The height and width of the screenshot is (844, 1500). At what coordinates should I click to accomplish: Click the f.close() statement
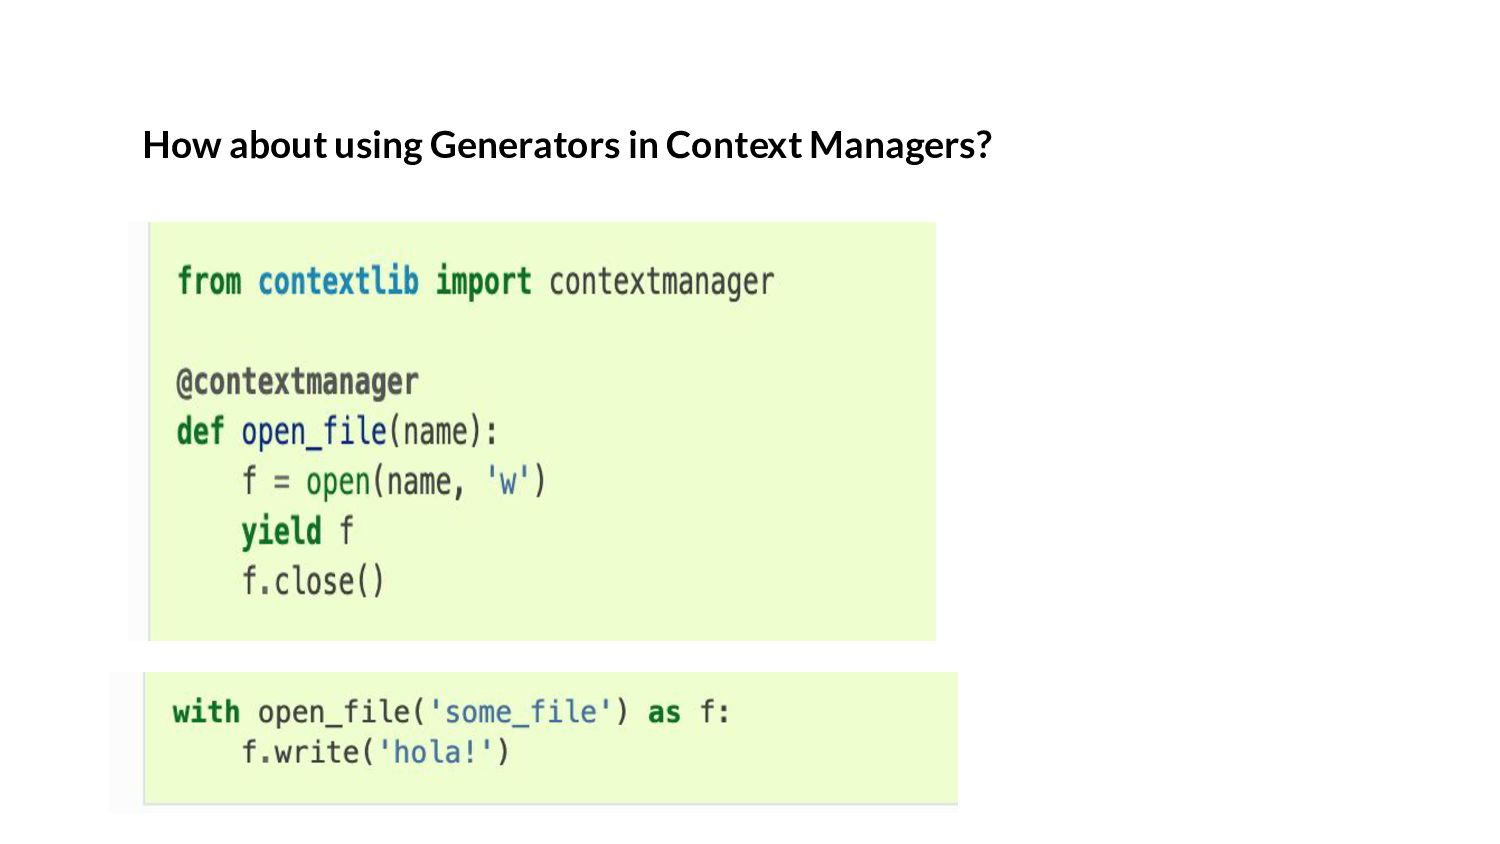tap(312, 581)
